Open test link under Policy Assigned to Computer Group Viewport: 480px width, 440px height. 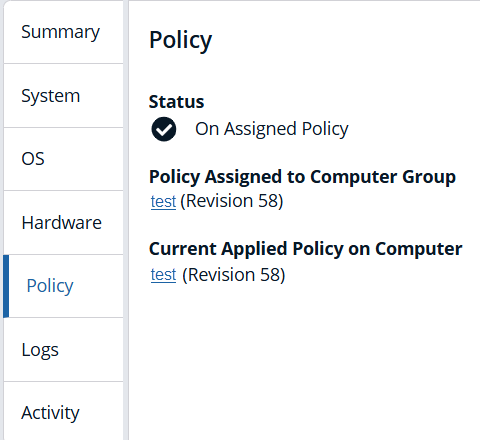click(x=163, y=201)
